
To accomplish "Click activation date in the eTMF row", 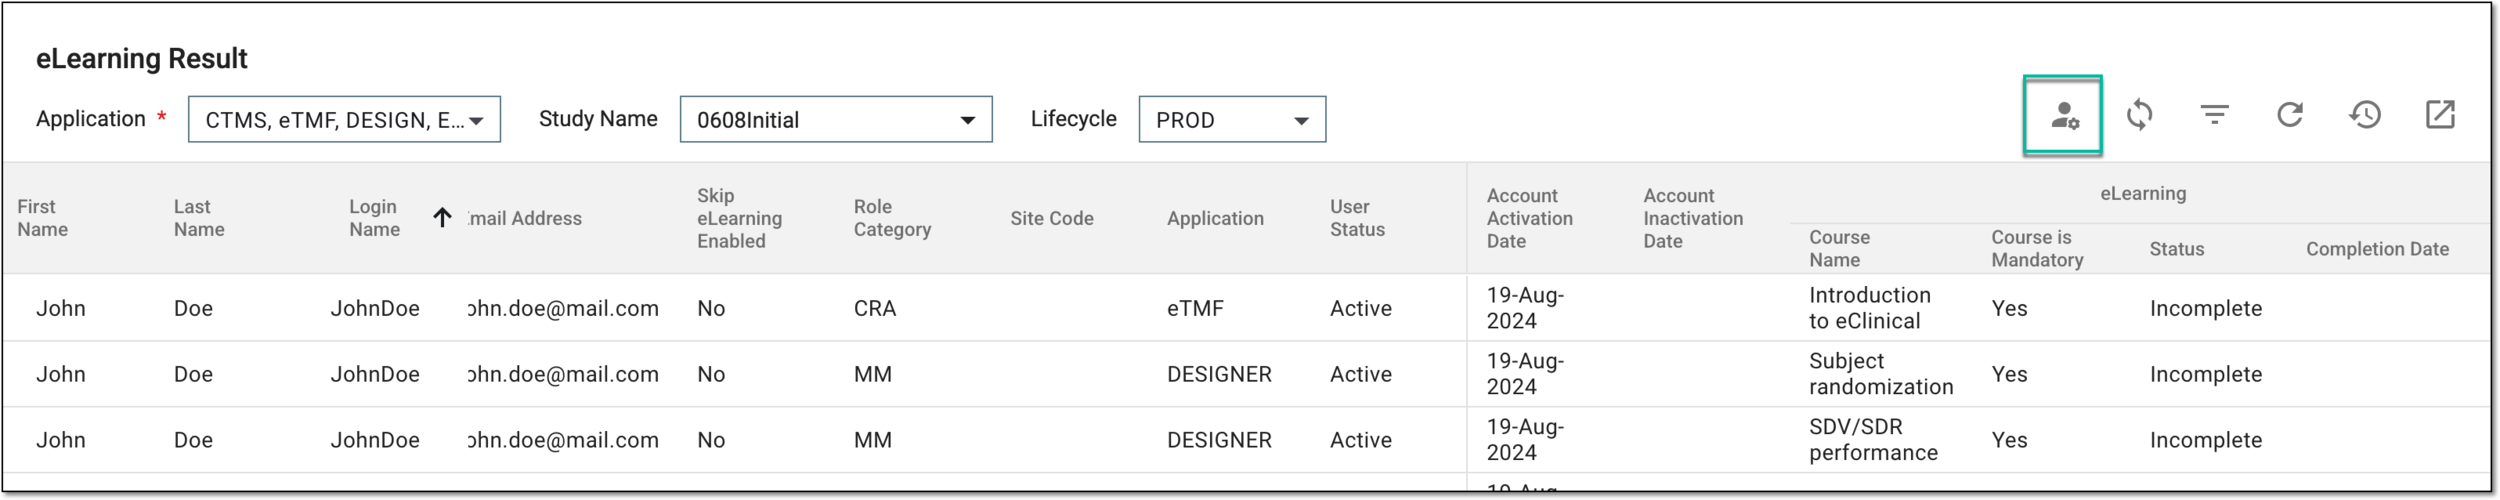I will tap(1525, 308).
